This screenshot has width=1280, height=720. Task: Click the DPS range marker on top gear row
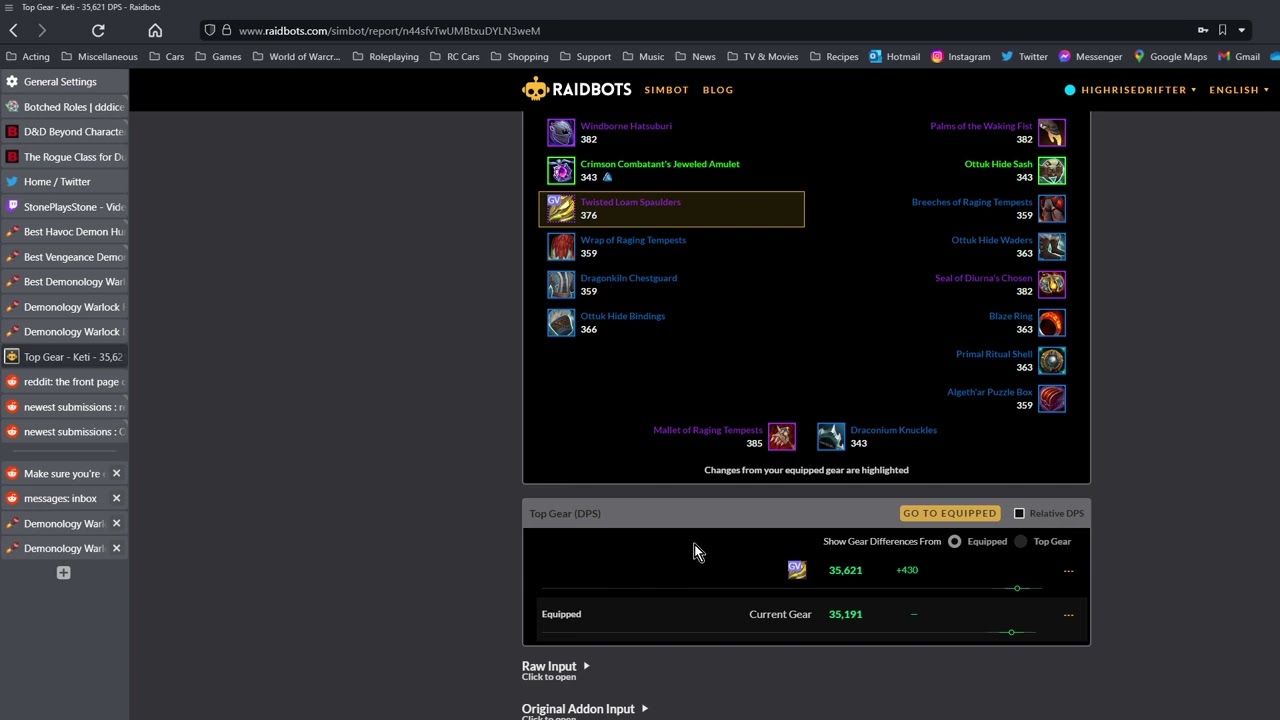(x=1017, y=588)
